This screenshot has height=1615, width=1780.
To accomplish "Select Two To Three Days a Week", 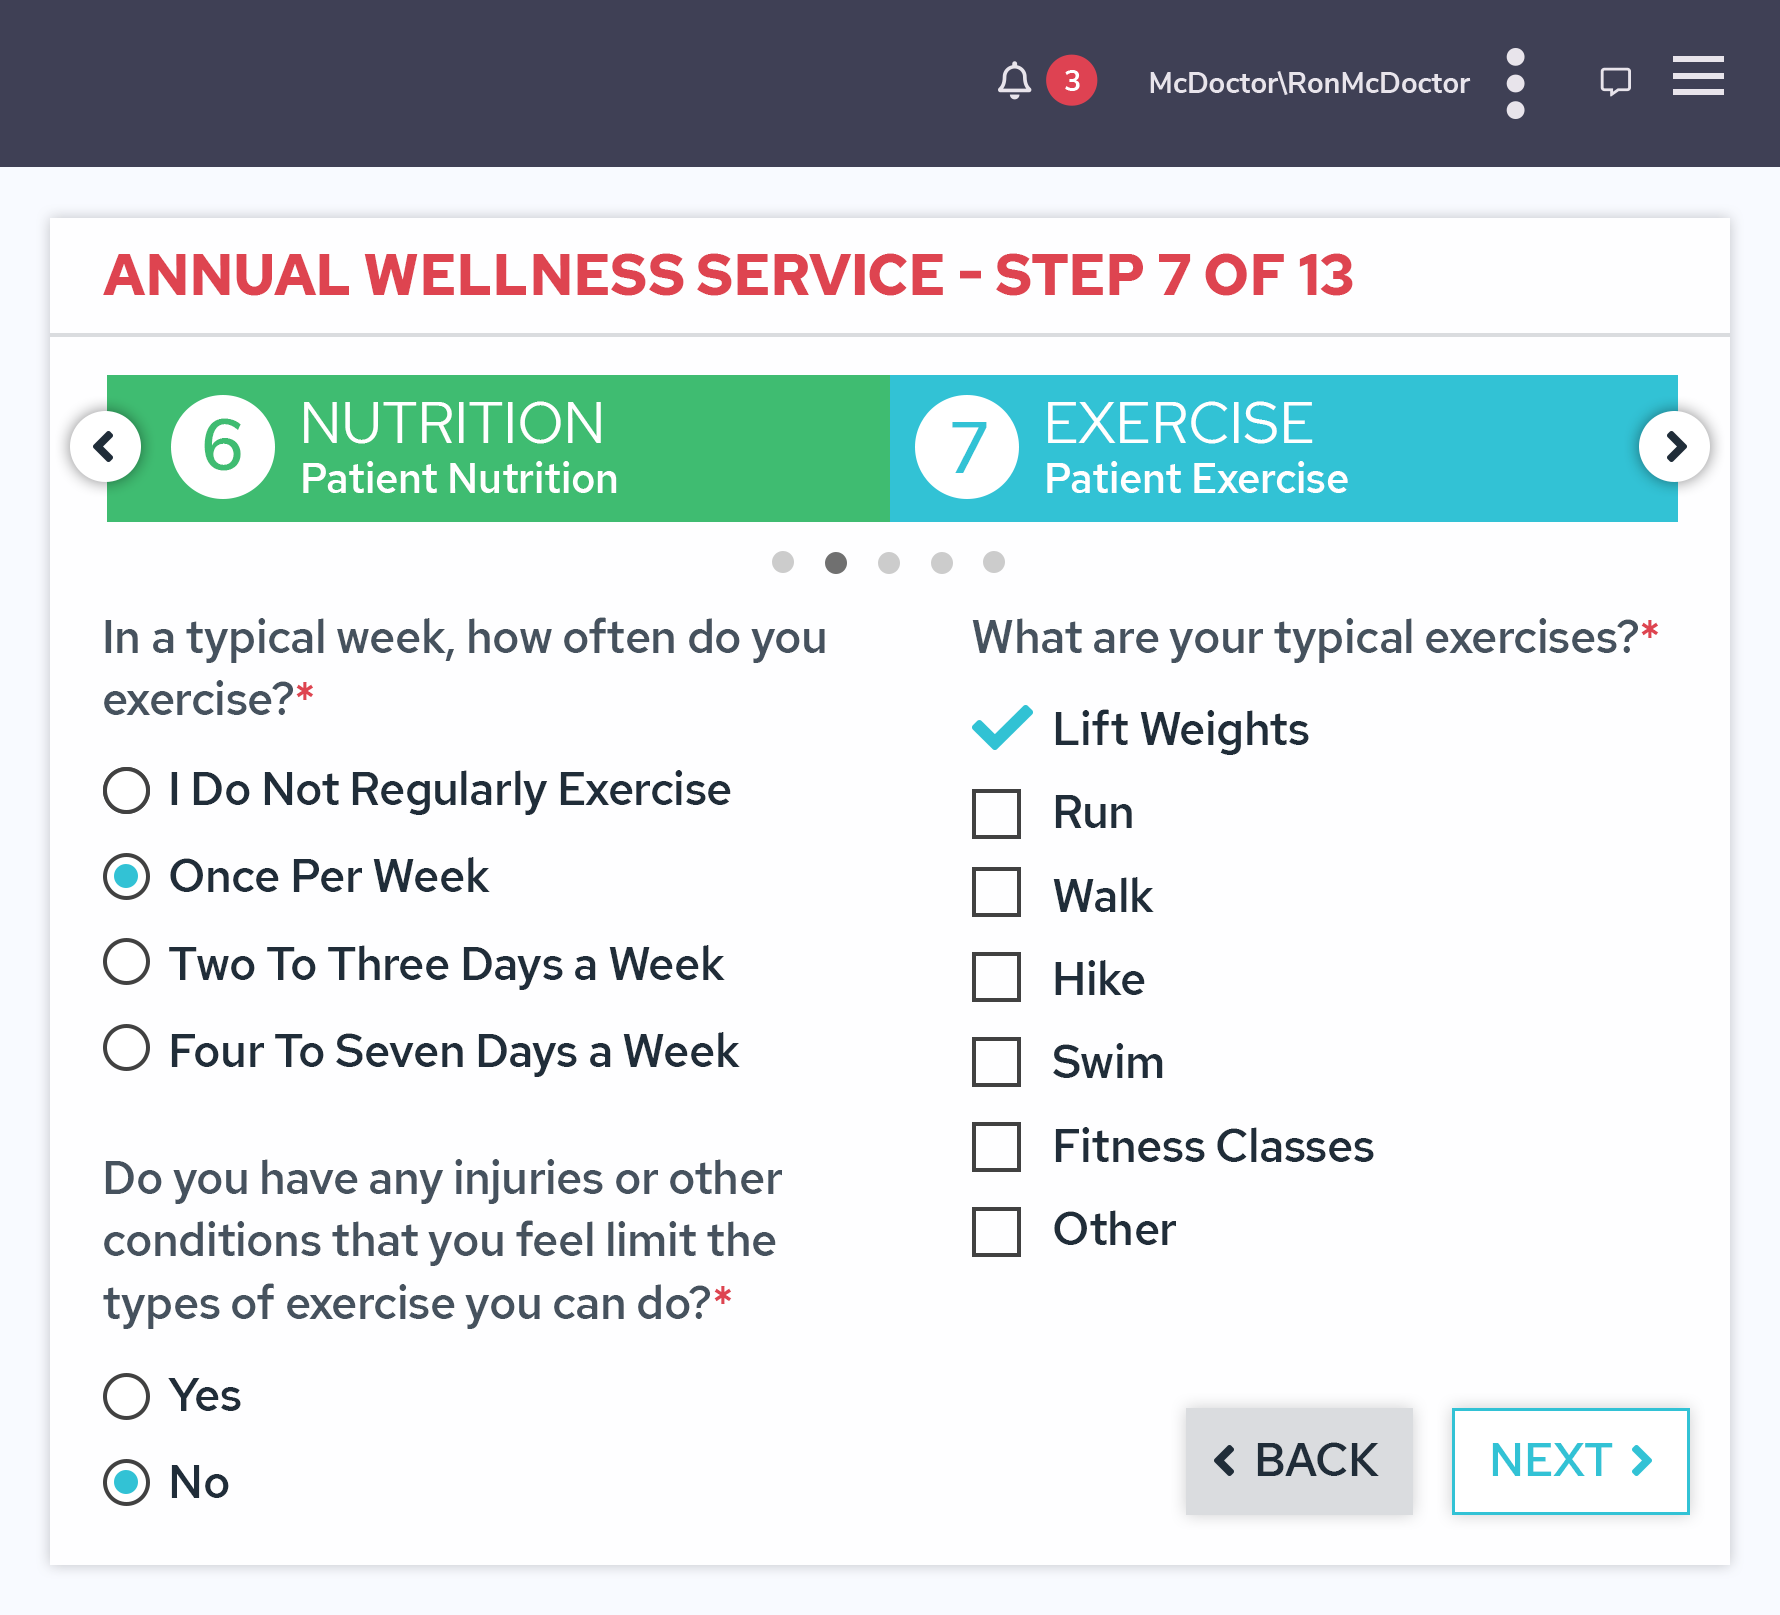I will (x=126, y=962).
